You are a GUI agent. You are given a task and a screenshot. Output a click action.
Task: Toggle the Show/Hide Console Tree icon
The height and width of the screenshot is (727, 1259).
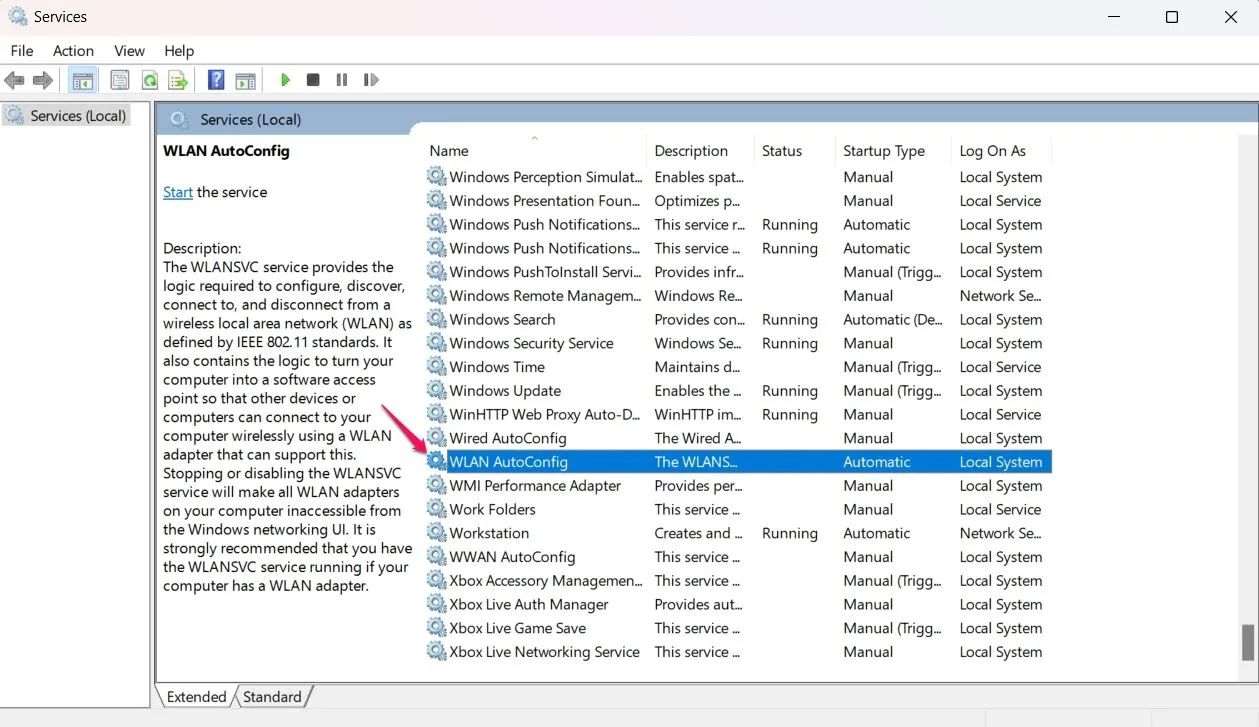tap(83, 80)
